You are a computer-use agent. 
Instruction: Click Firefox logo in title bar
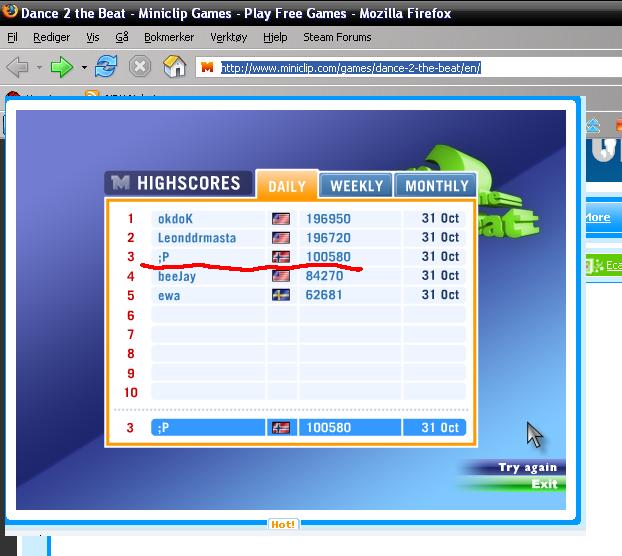10,11
